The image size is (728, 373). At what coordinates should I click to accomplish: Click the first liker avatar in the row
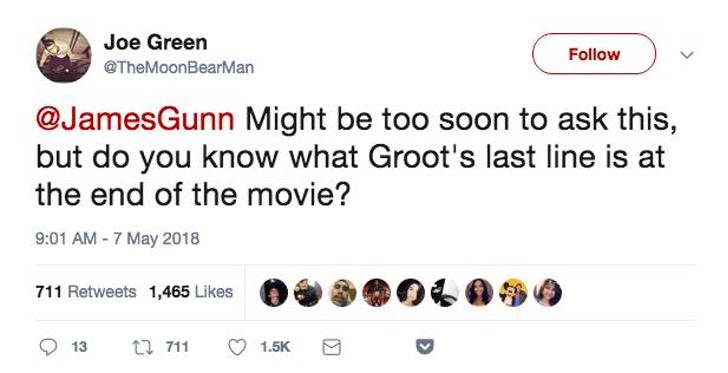(273, 293)
